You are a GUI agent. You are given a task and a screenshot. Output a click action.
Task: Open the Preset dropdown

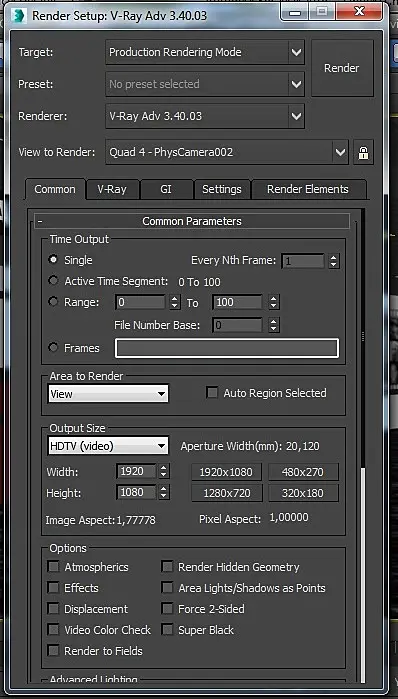coord(205,84)
